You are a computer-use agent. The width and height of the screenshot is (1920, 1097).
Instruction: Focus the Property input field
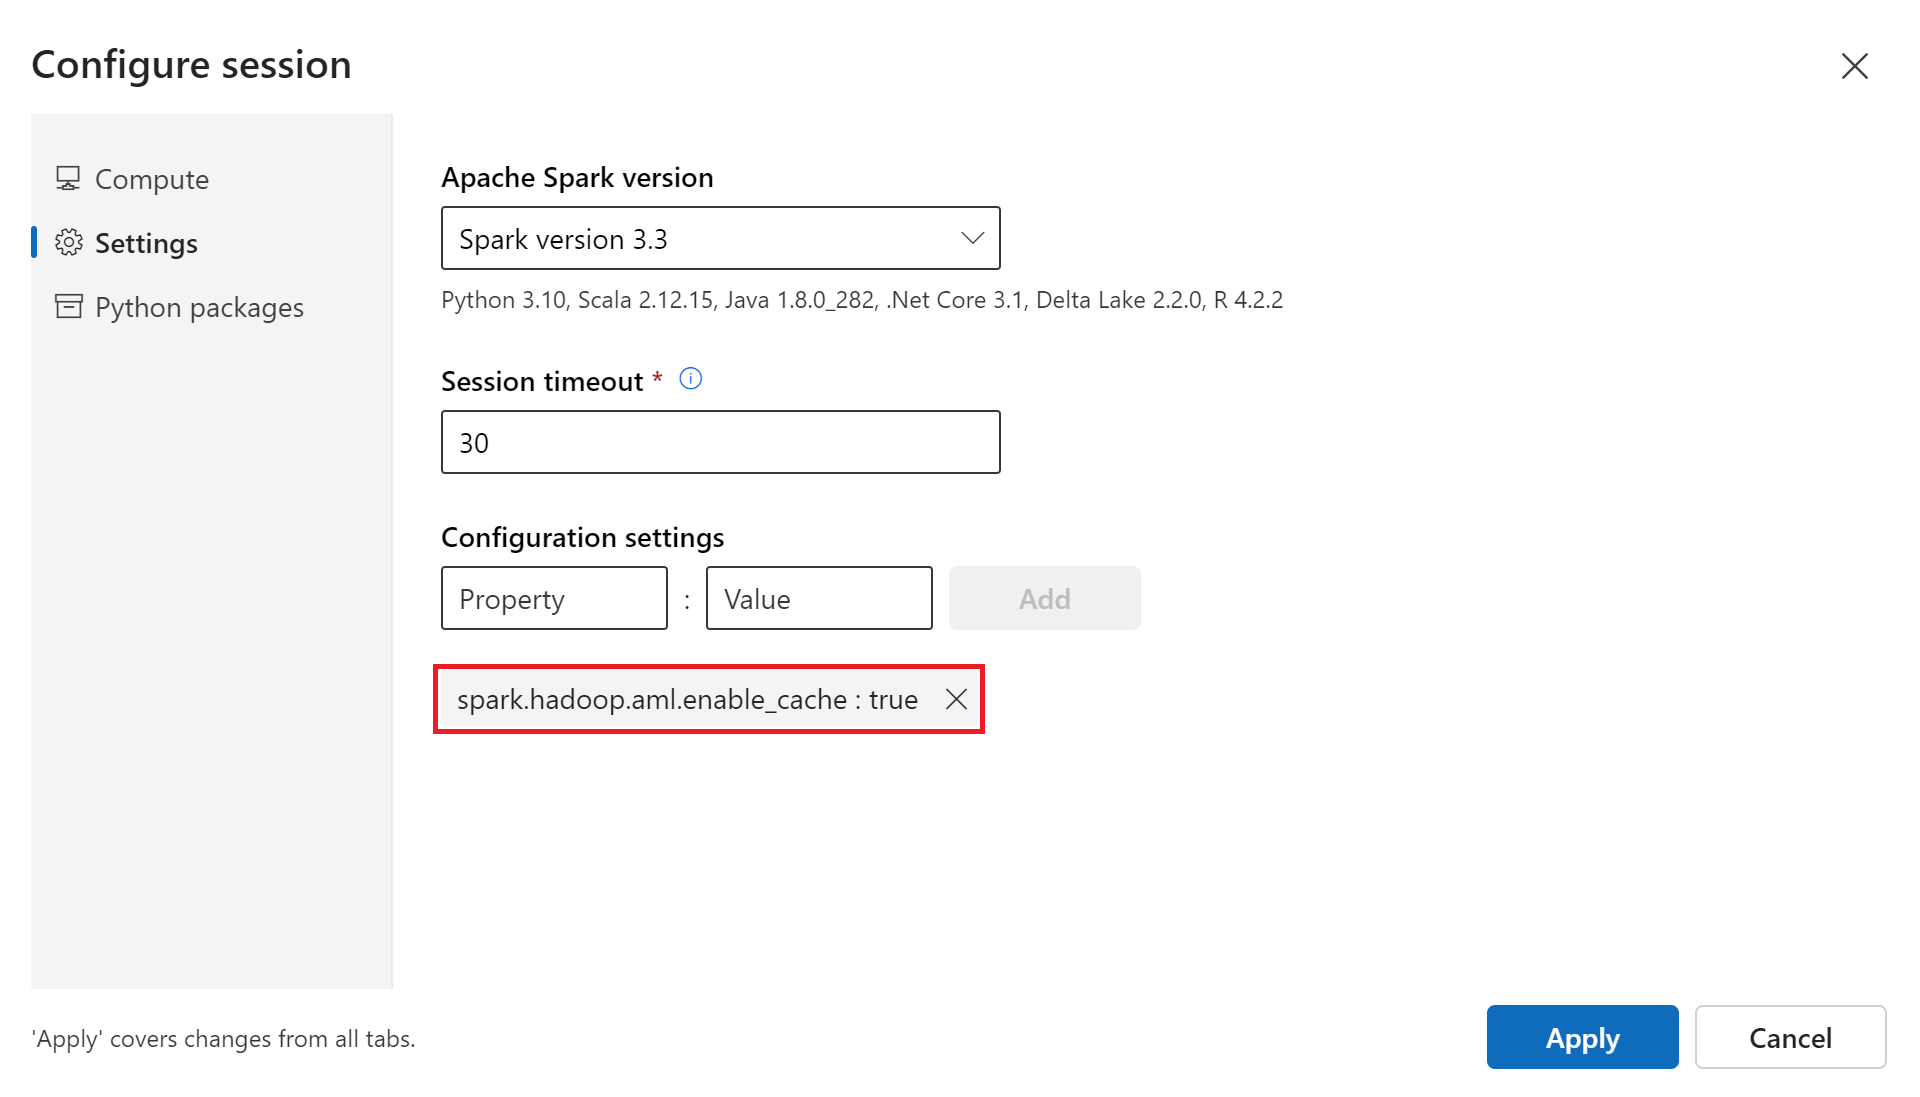click(x=554, y=598)
